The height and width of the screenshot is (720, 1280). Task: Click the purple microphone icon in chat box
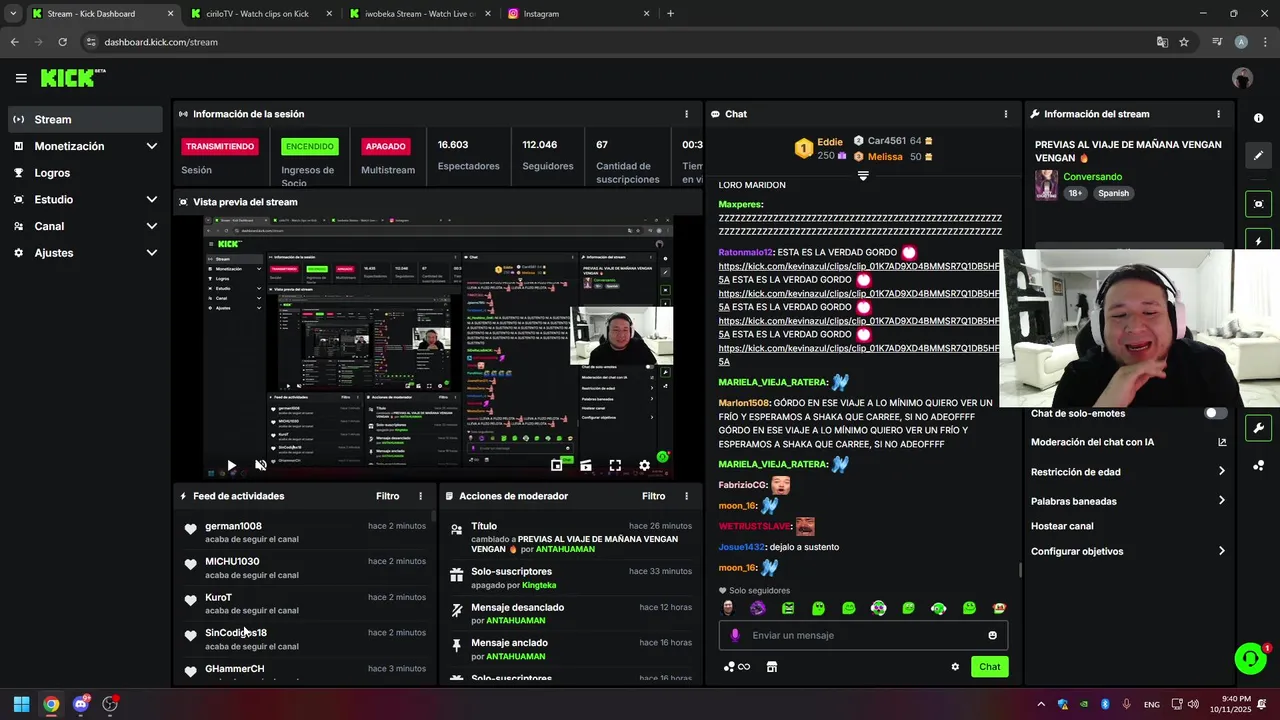point(735,635)
